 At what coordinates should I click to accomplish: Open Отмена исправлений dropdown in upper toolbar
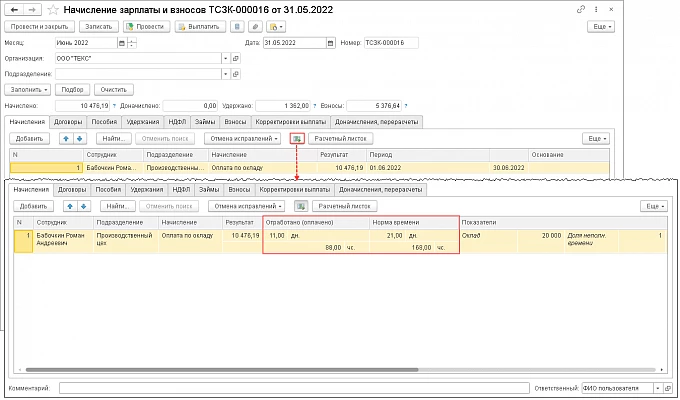pyautogui.click(x=242, y=138)
